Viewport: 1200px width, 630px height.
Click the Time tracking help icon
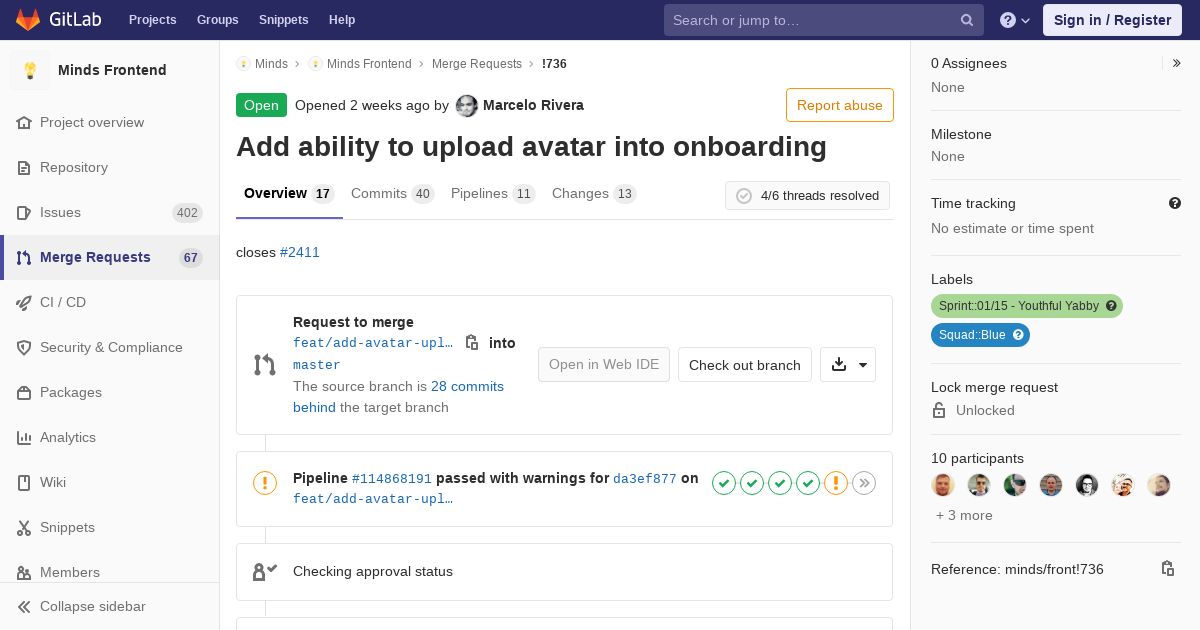point(1175,203)
